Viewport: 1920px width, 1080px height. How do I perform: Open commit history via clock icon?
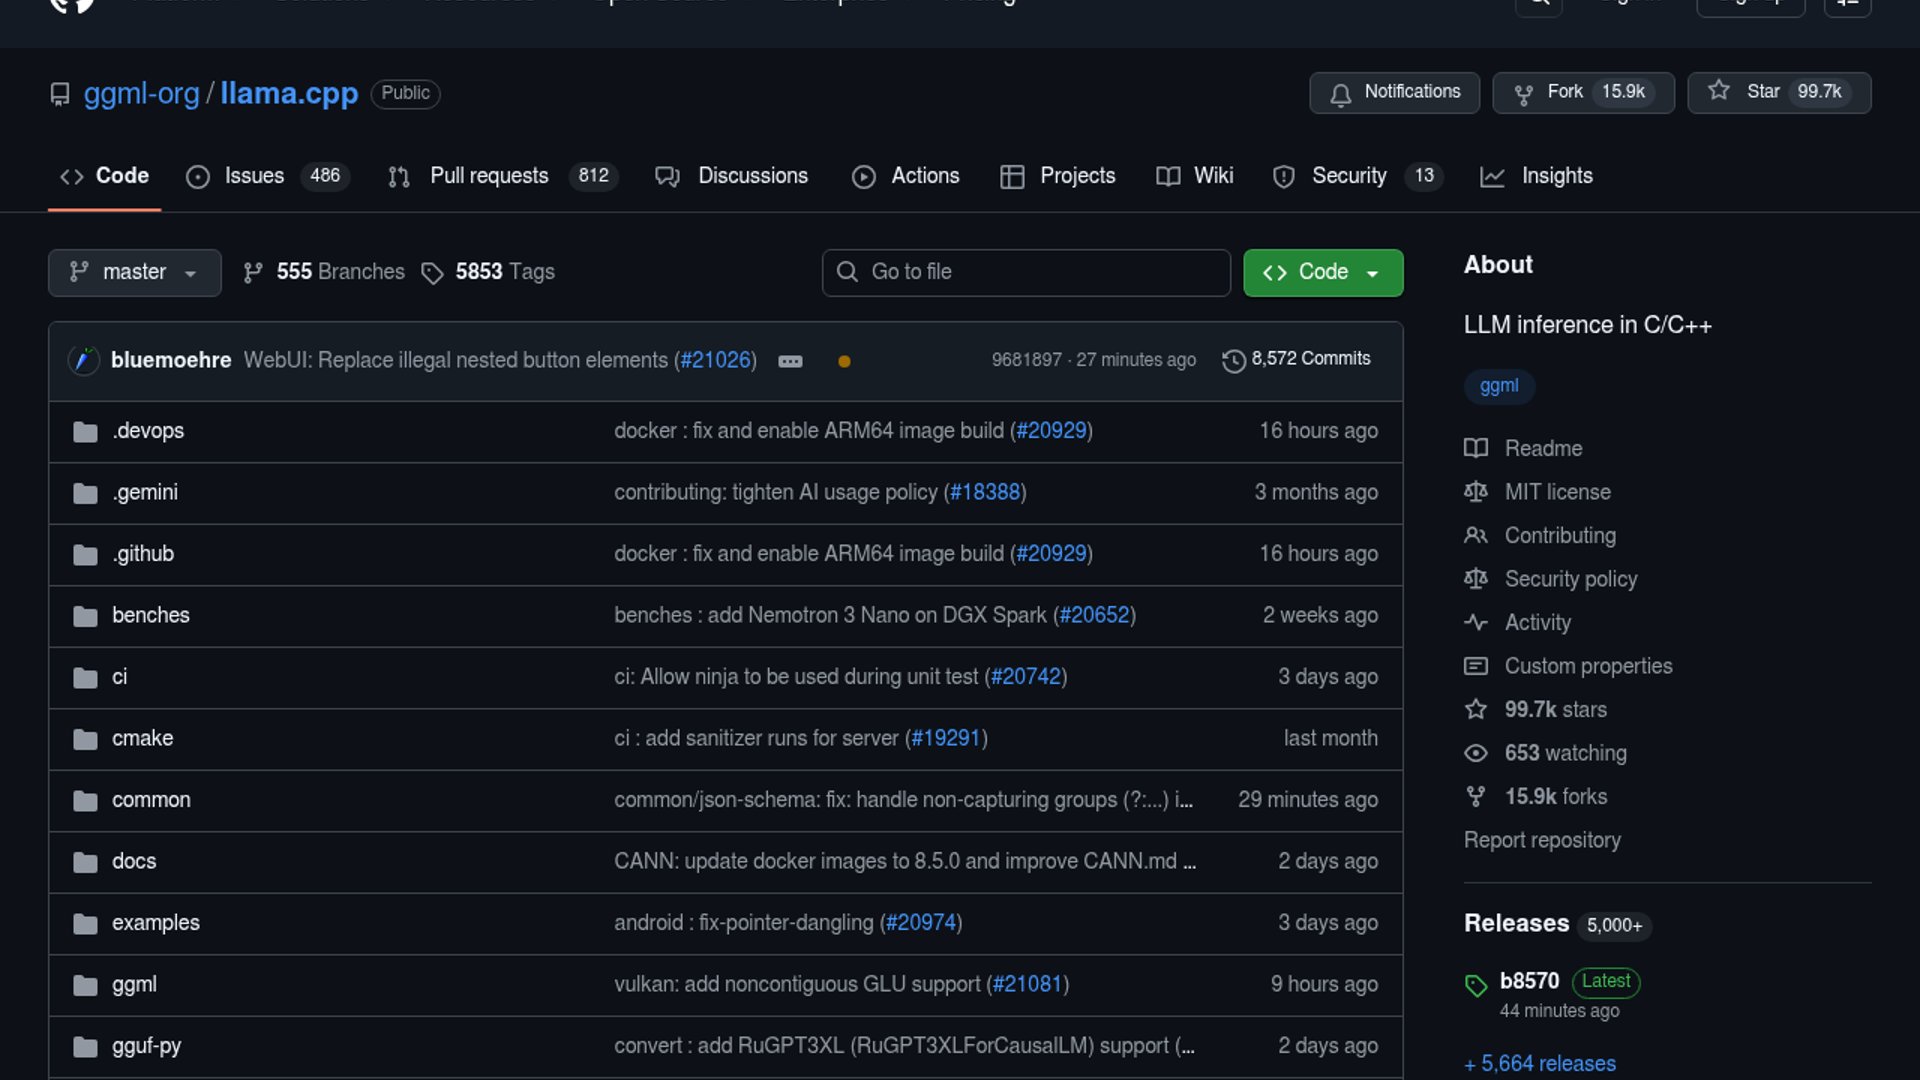1234,360
